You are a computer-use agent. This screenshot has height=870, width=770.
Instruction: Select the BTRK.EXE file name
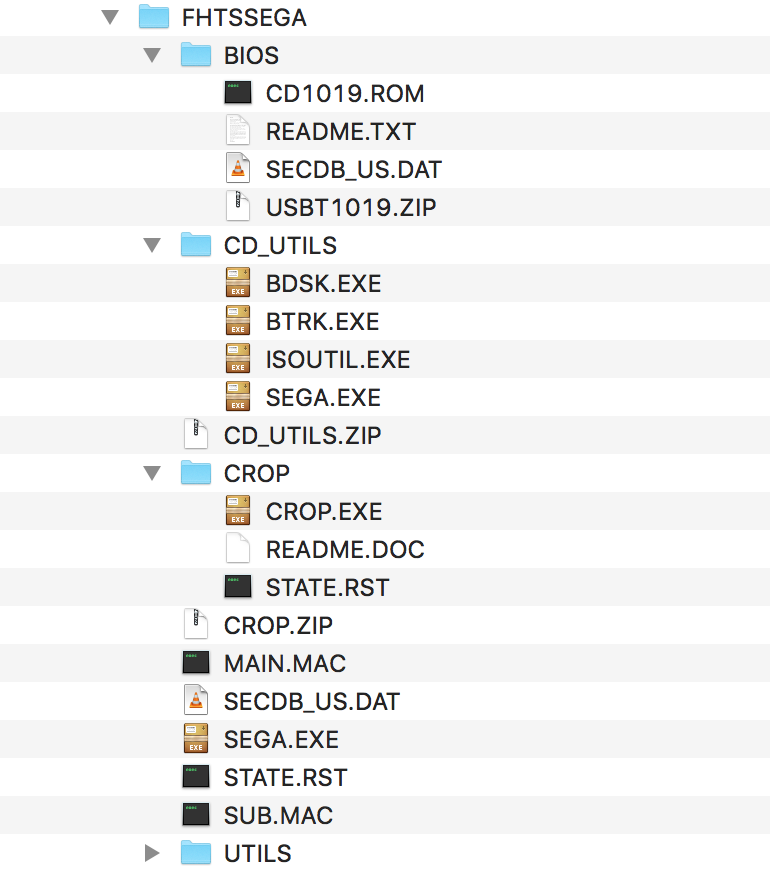pyautogui.click(x=322, y=322)
